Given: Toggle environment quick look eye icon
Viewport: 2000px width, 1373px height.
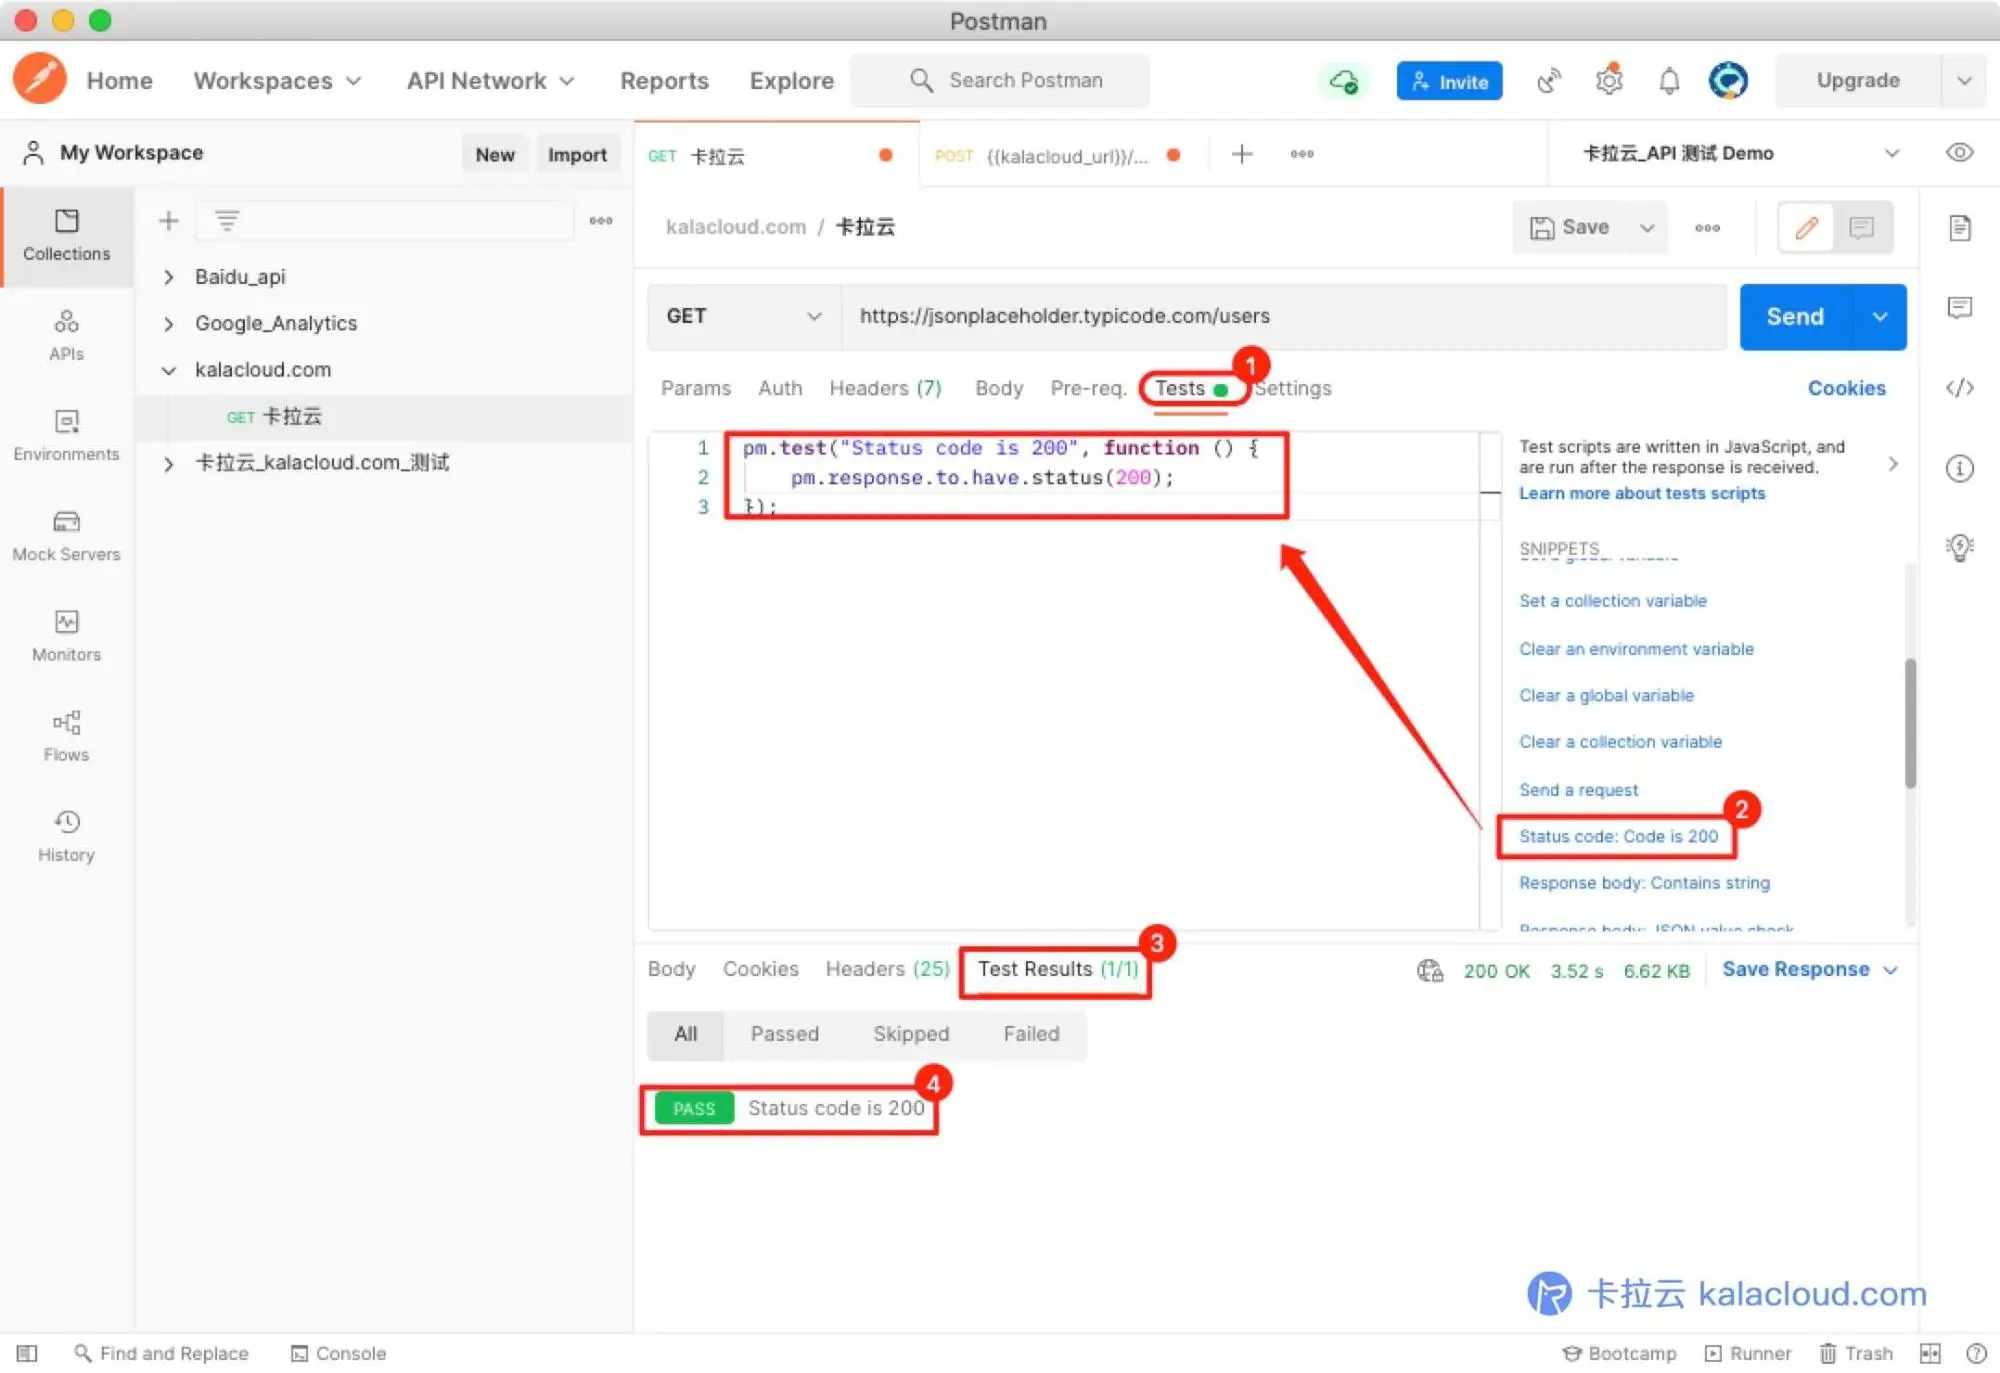Looking at the screenshot, I should tap(1960, 152).
